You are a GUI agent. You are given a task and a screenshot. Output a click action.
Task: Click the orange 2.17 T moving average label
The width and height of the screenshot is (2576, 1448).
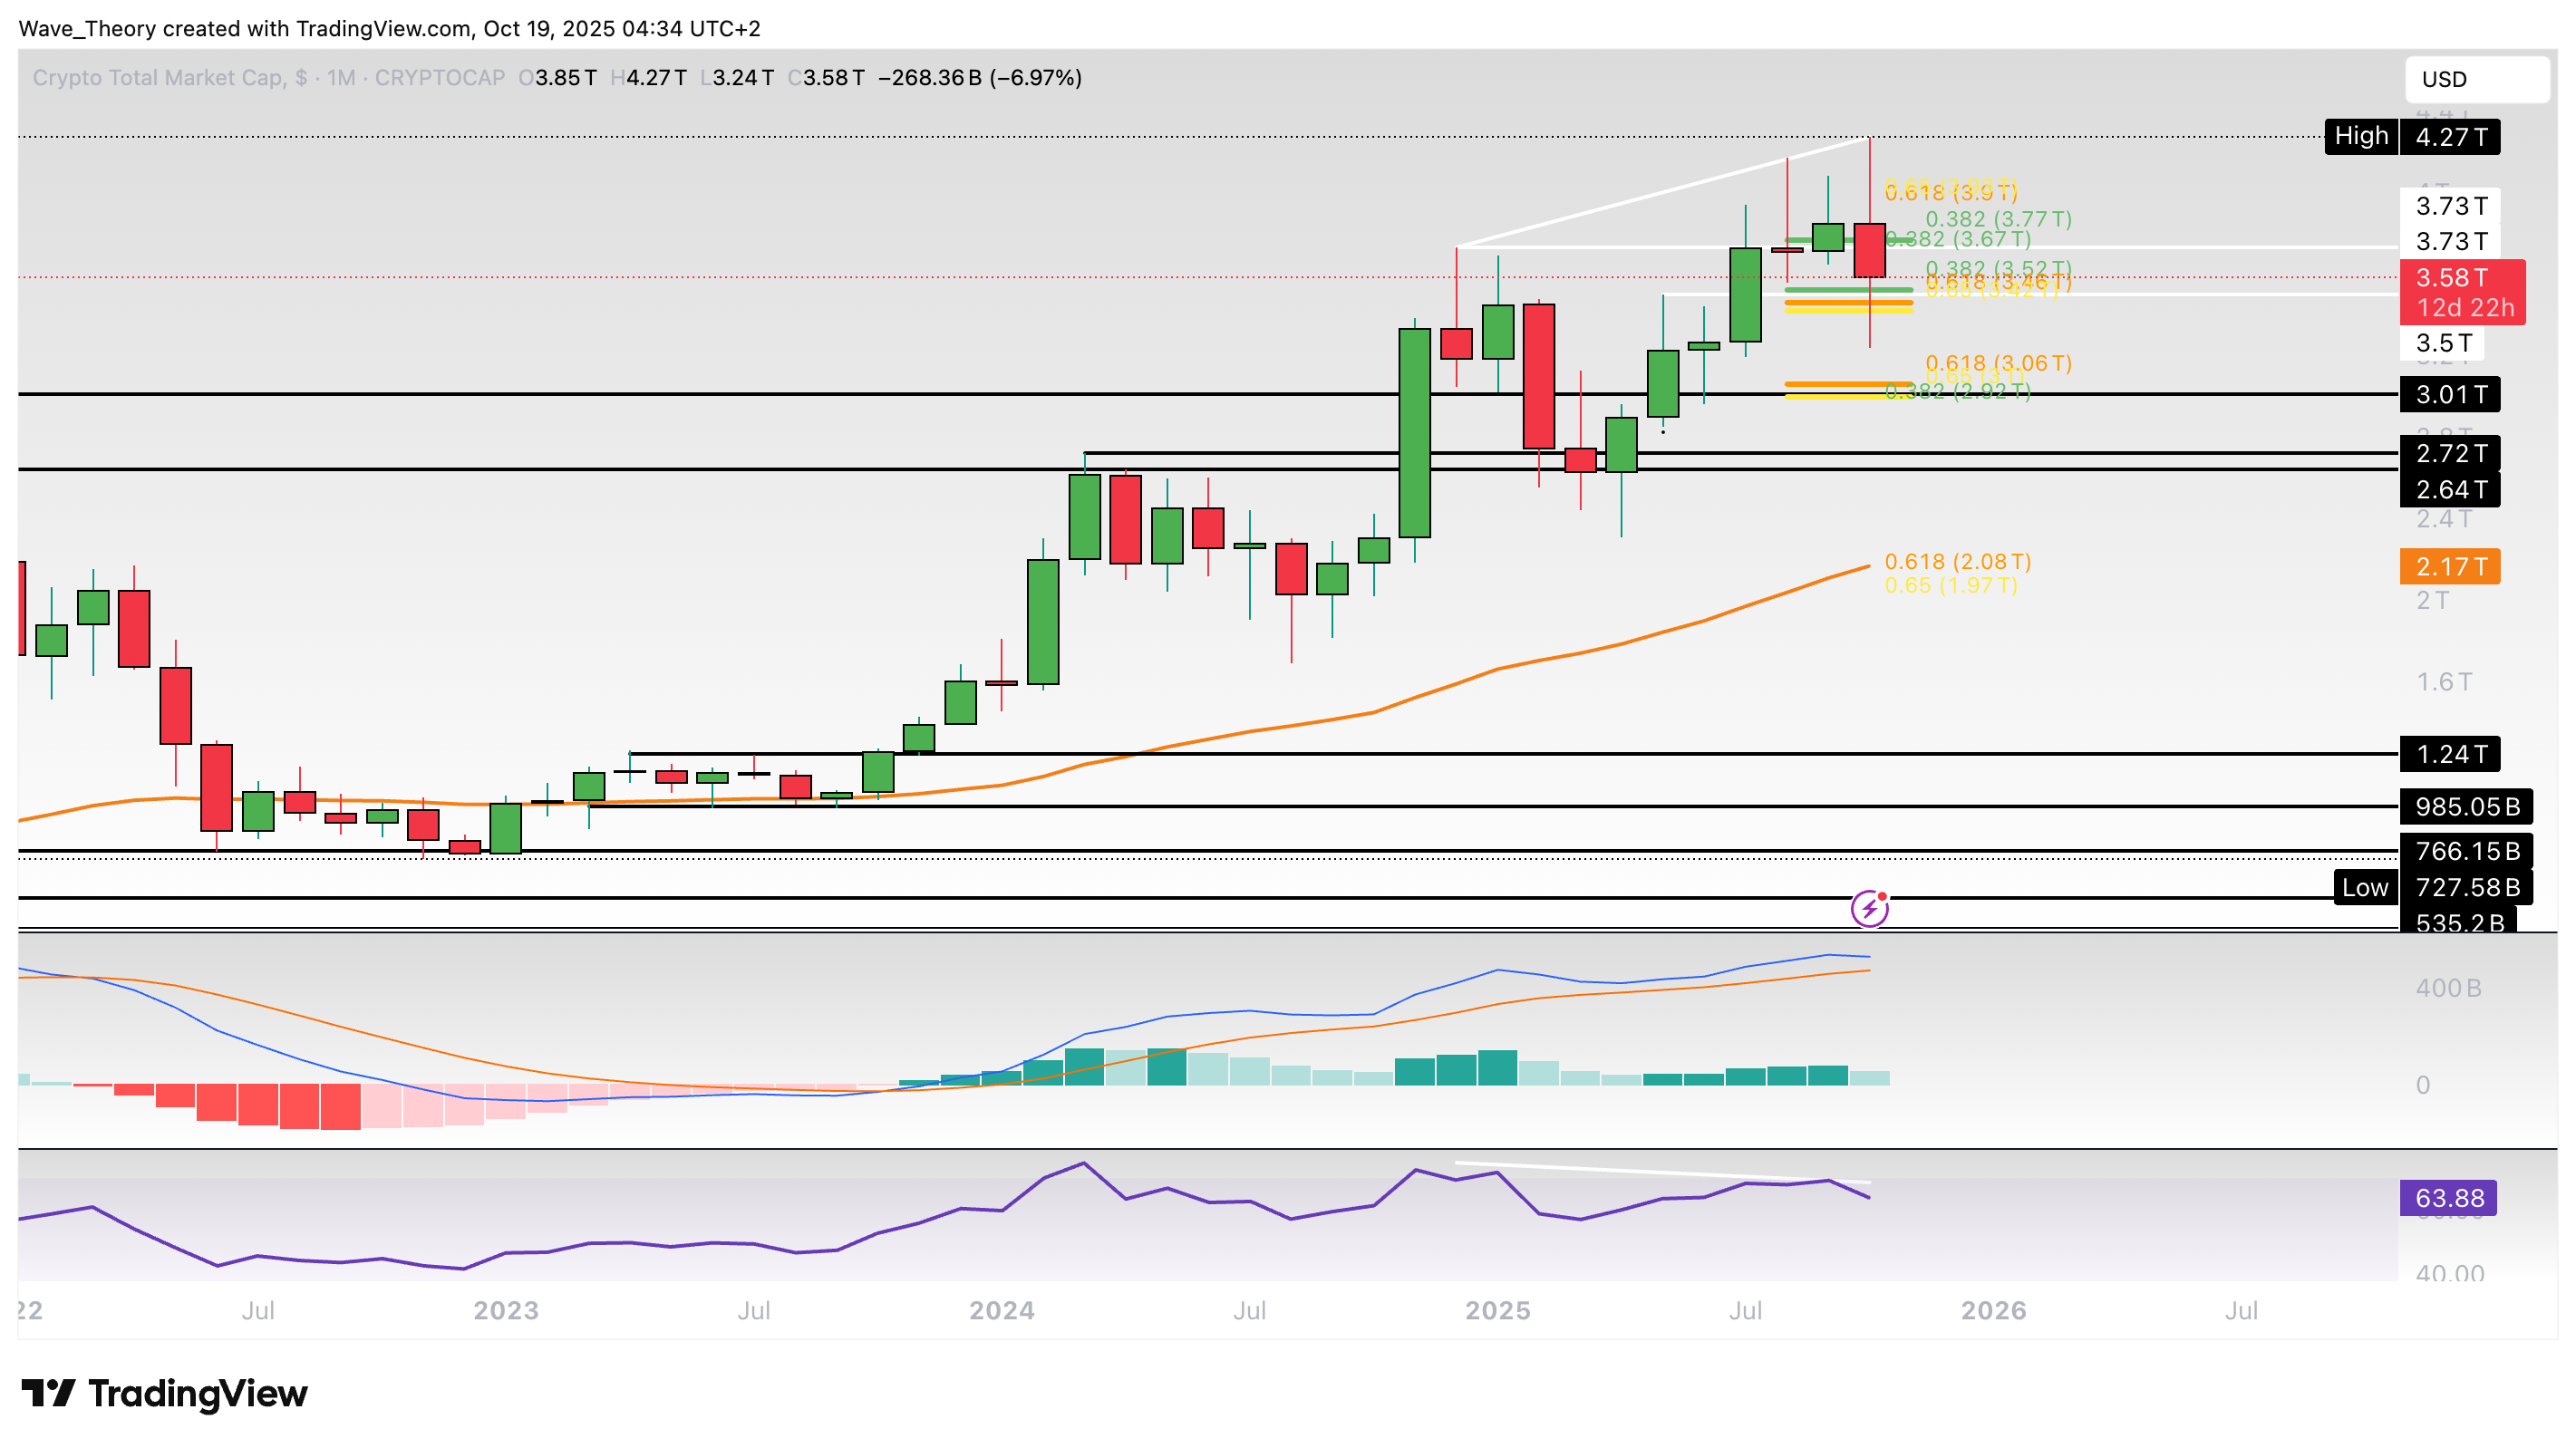click(2449, 567)
